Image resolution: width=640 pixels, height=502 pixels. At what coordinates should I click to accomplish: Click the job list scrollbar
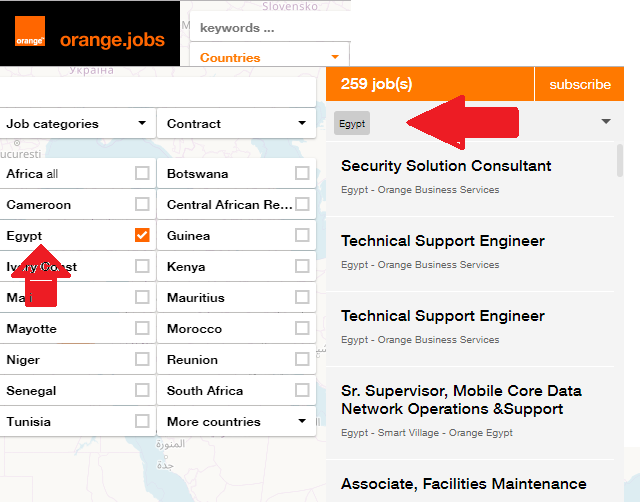(x=620, y=160)
